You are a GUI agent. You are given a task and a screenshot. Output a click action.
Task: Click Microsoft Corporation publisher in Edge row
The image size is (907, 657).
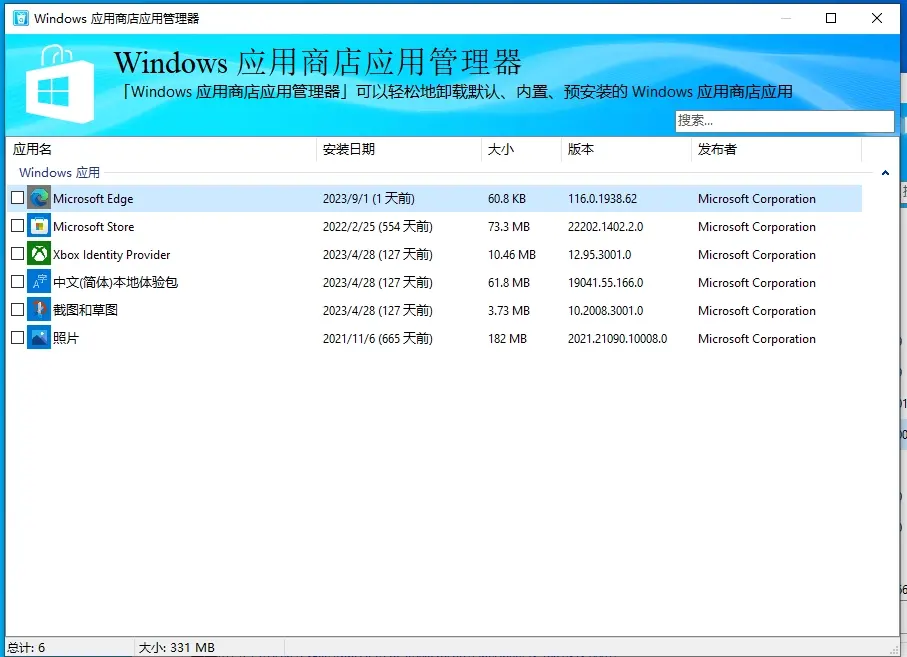(757, 199)
